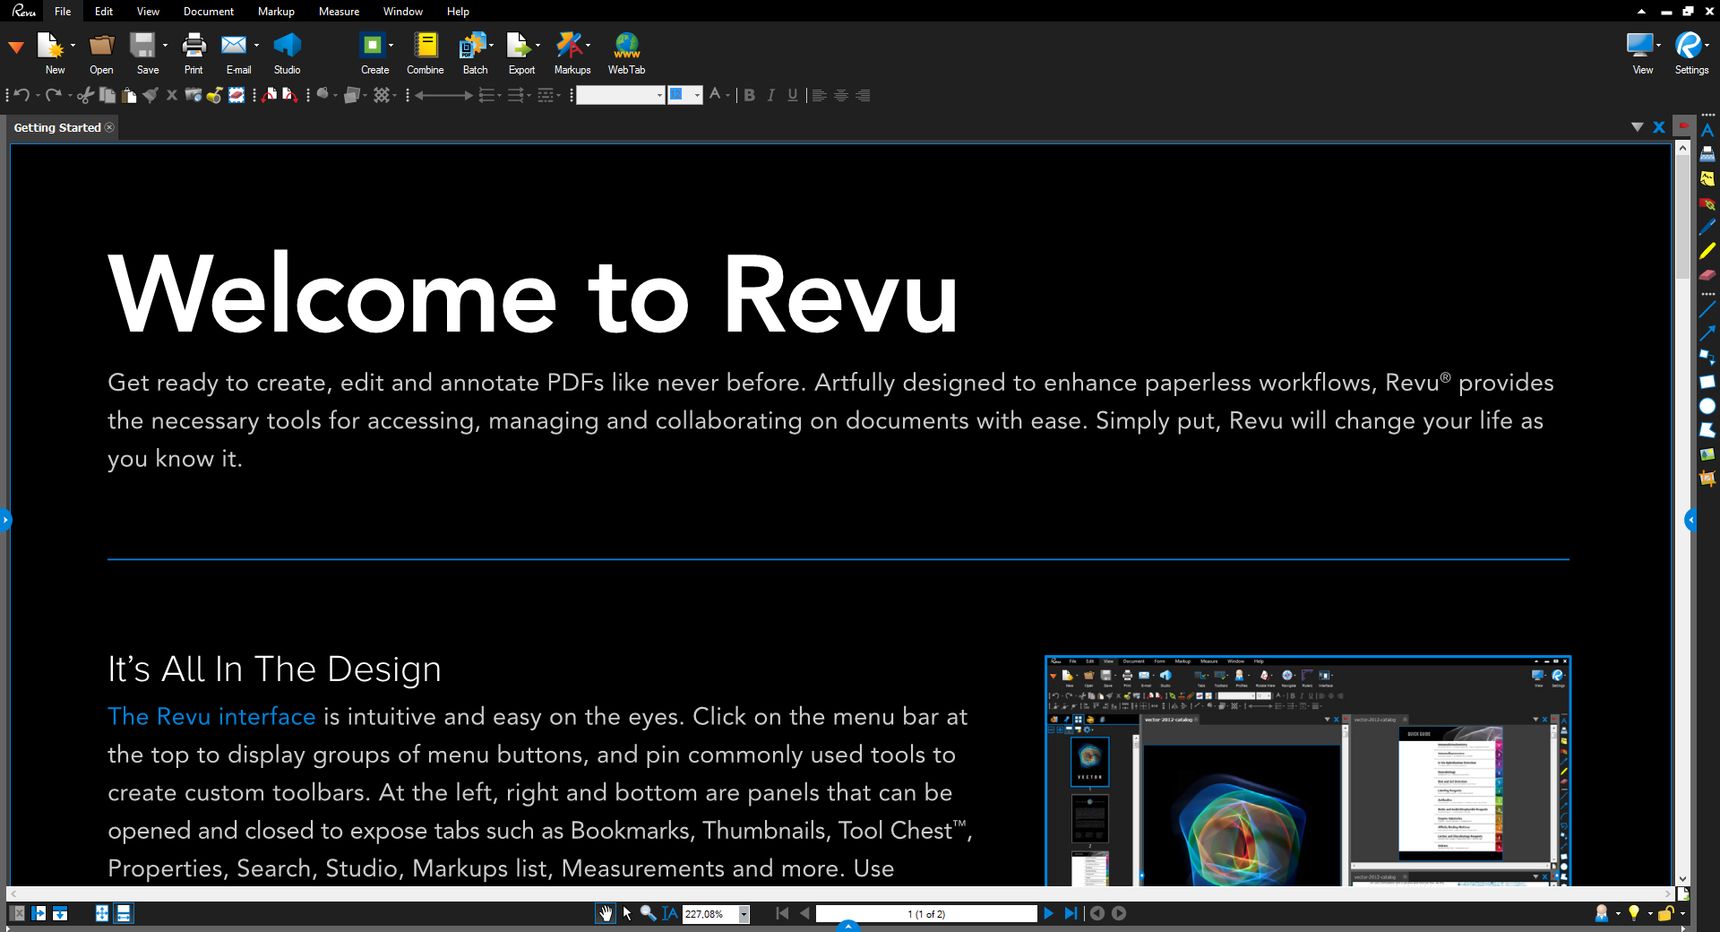Open the Measure menu
Image resolution: width=1720 pixels, height=932 pixels.
[339, 11]
